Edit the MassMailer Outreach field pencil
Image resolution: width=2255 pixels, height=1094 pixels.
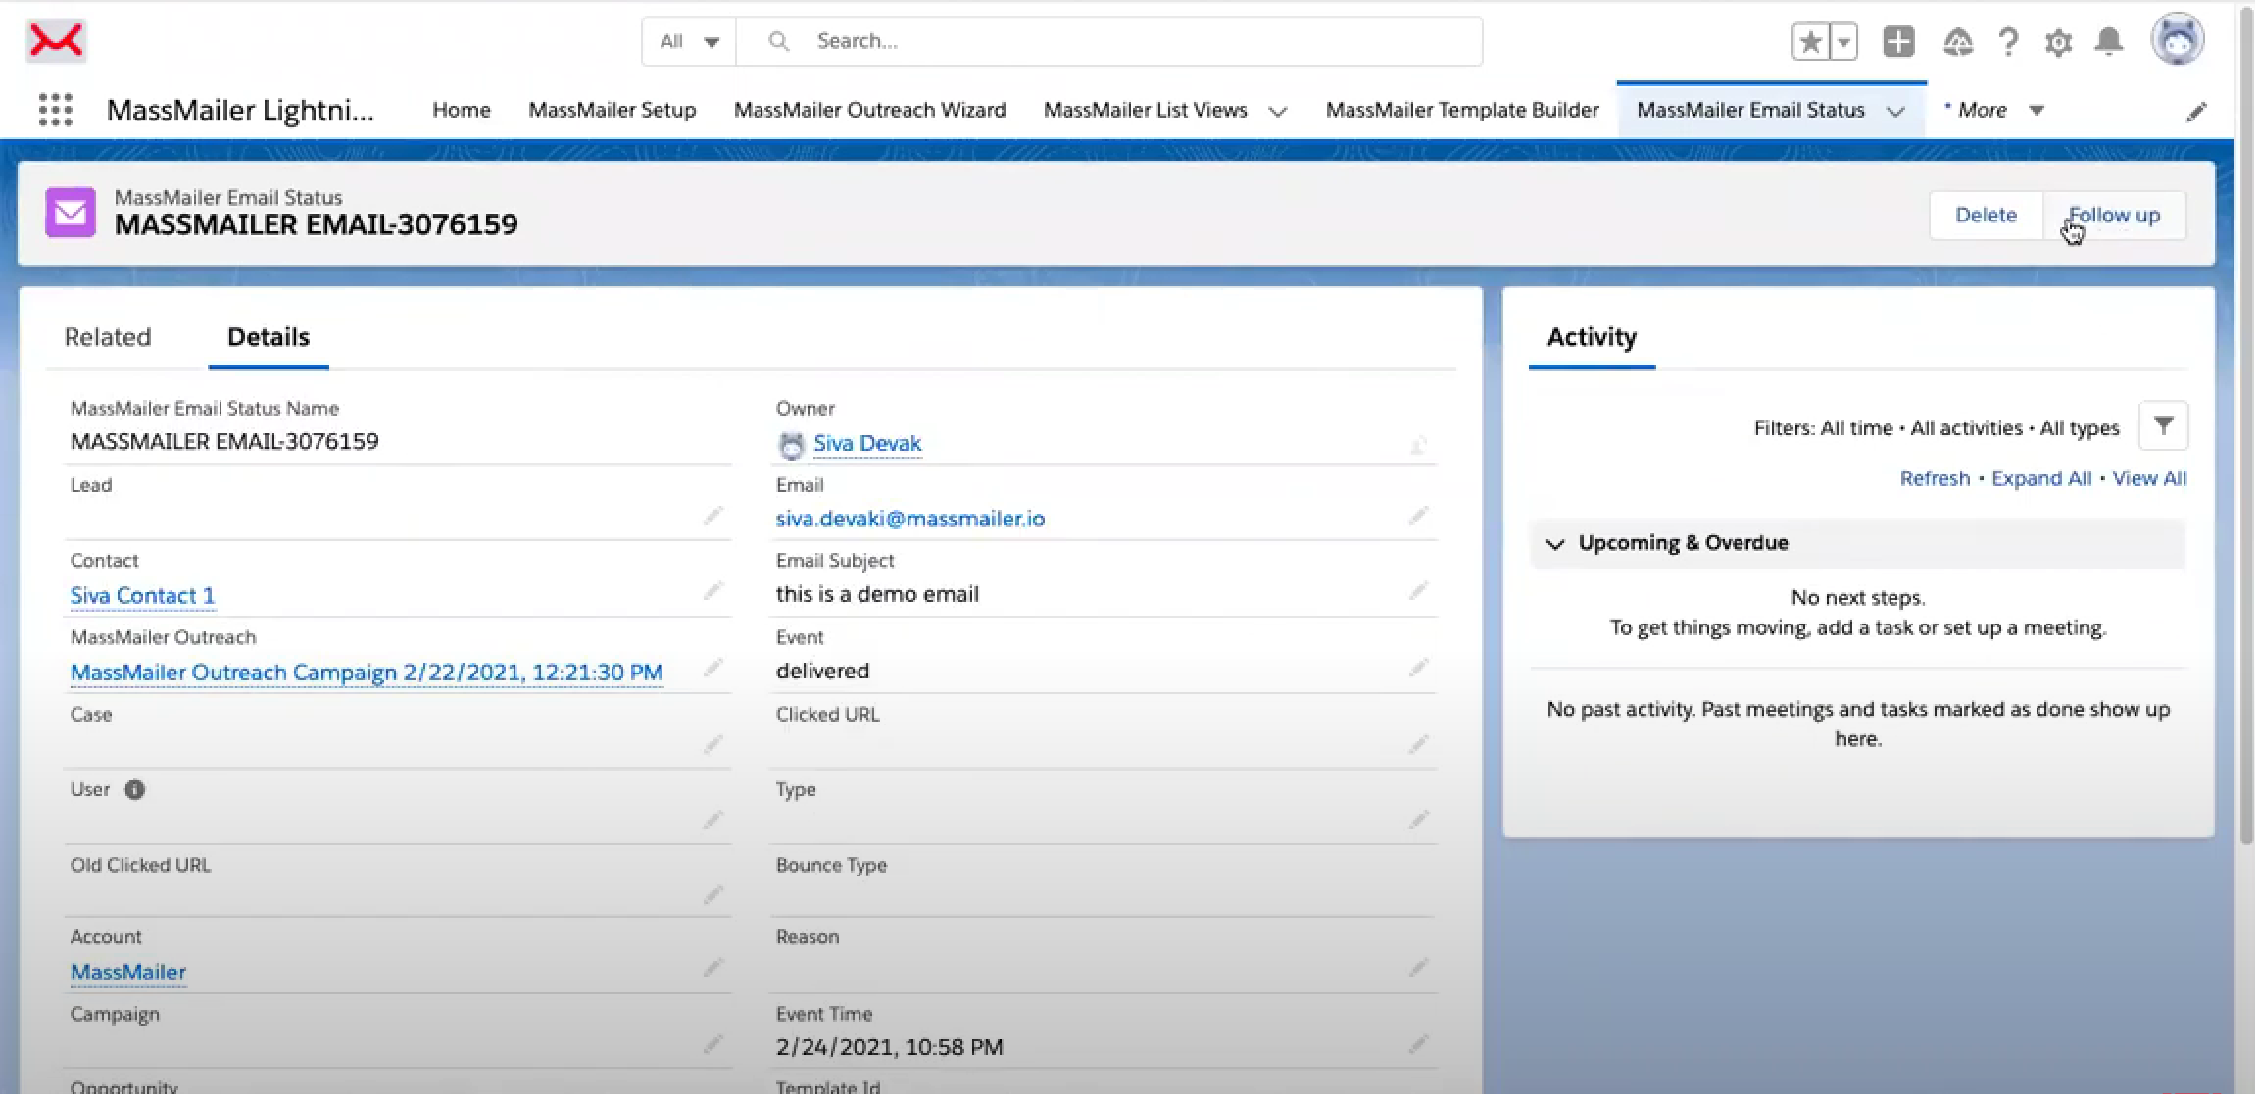coord(713,667)
